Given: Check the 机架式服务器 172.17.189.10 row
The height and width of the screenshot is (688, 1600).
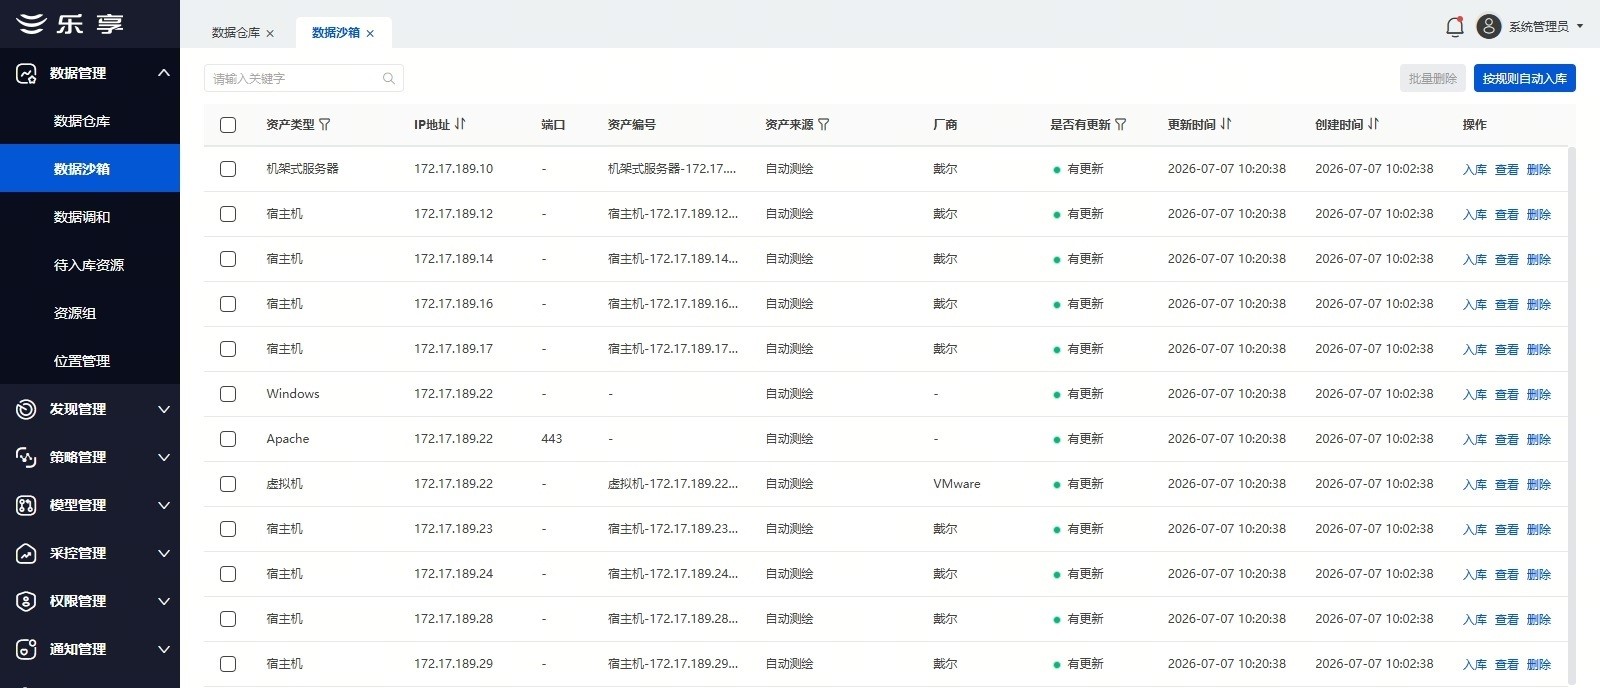Looking at the screenshot, I should pos(228,169).
